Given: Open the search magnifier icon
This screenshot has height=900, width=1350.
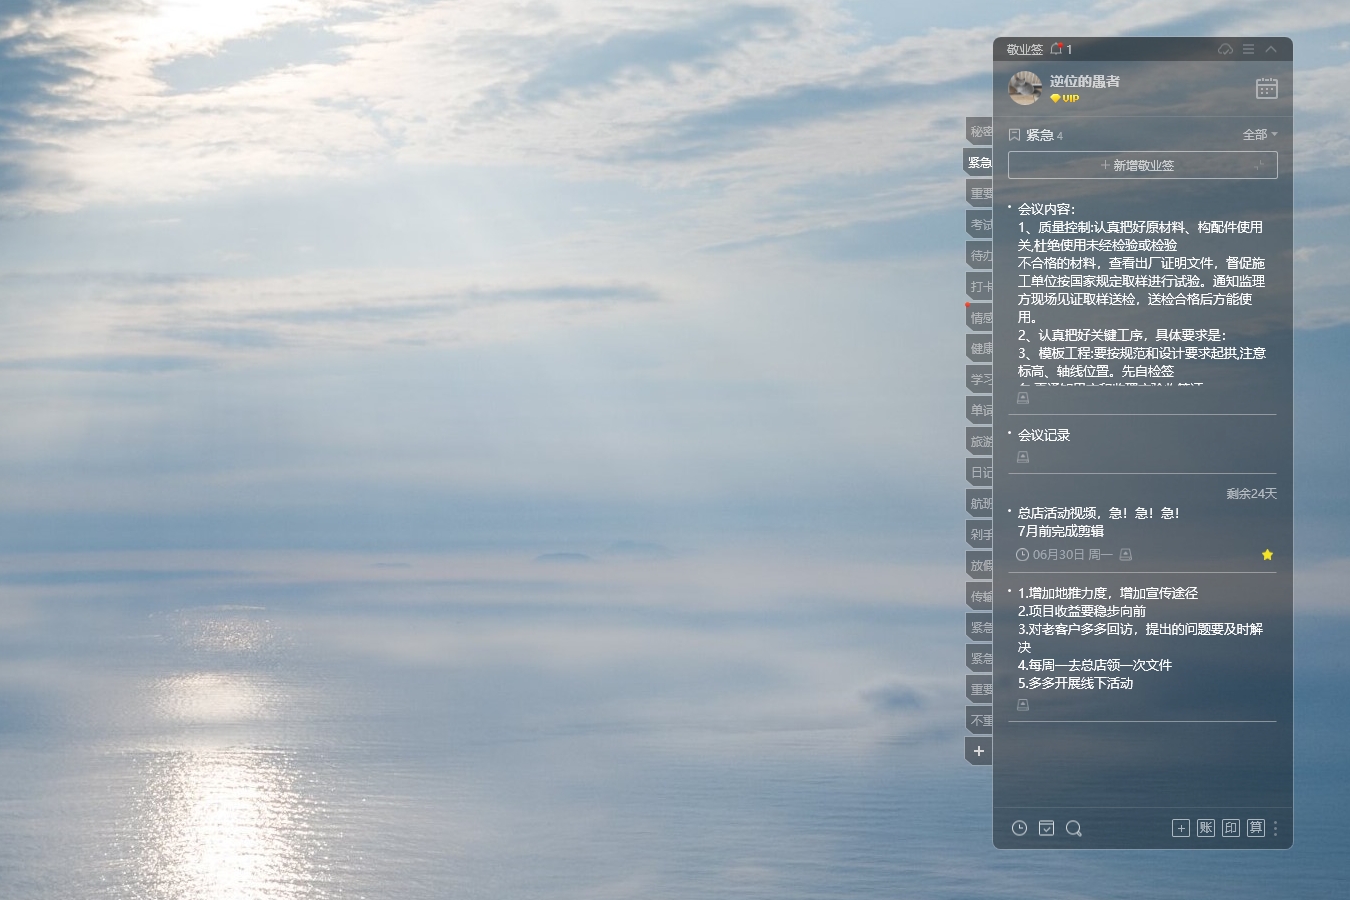Looking at the screenshot, I should pos(1074,828).
